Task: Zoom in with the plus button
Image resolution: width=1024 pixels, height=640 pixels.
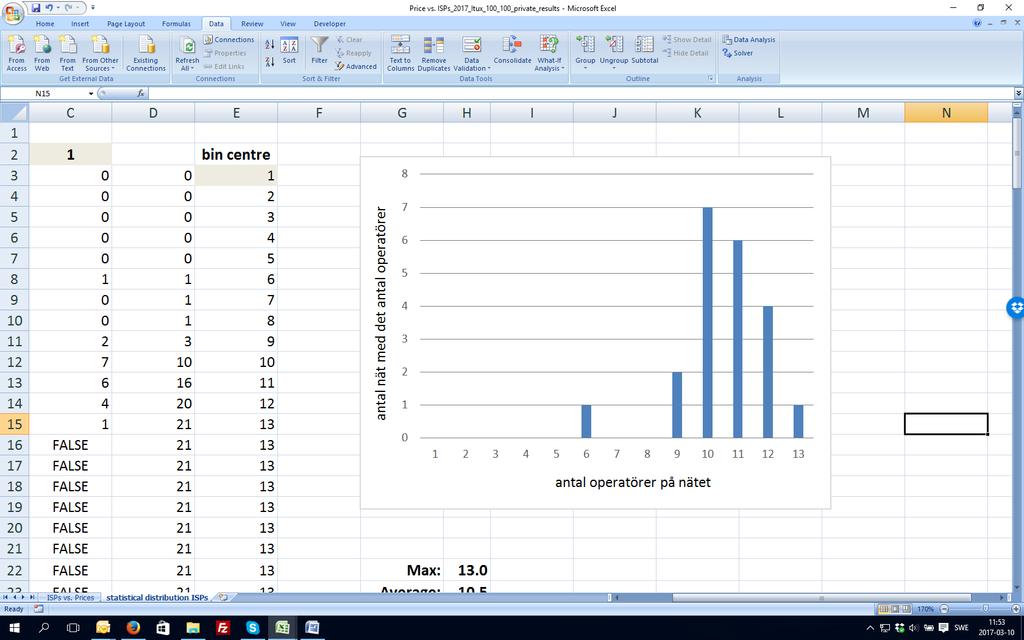Action: pyautogui.click(x=1017, y=609)
